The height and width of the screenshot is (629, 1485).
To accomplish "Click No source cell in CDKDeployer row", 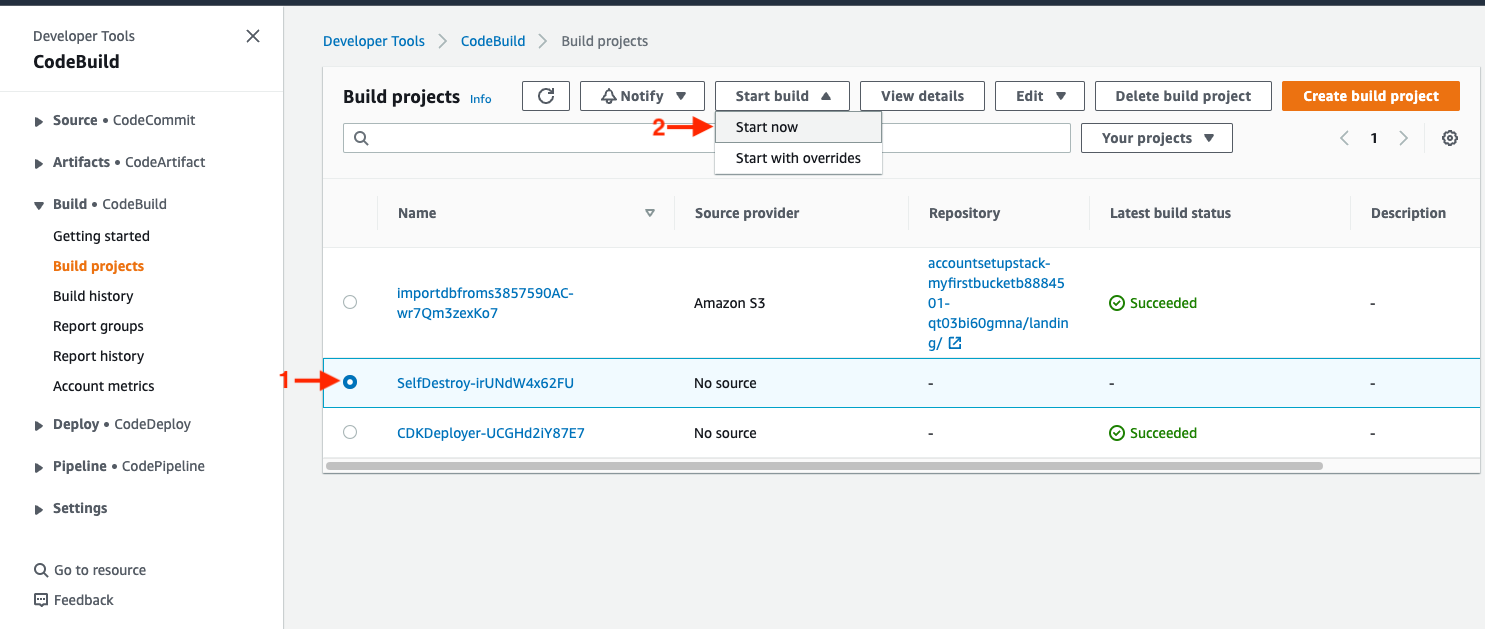I will [x=725, y=433].
